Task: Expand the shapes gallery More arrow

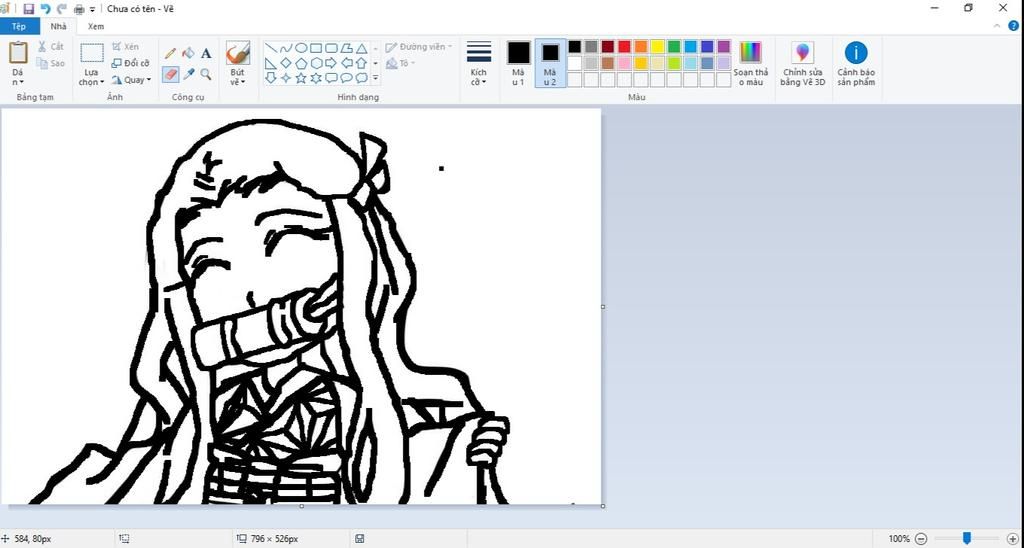Action: pyautogui.click(x=376, y=78)
